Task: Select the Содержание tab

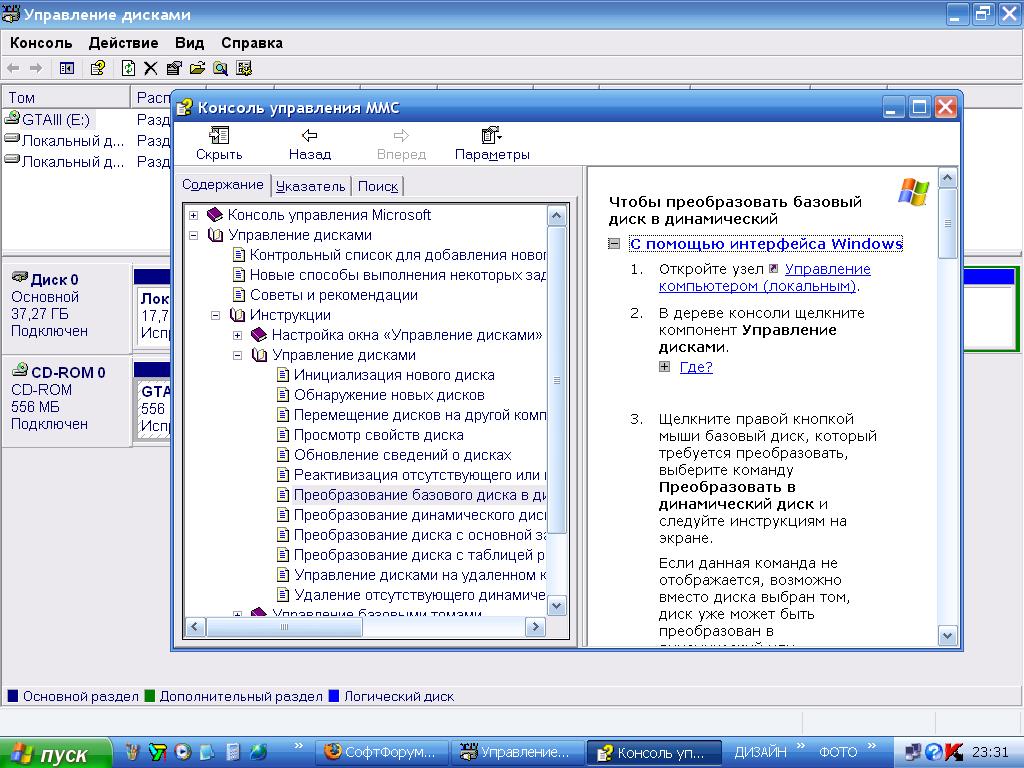Action: click(x=223, y=184)
